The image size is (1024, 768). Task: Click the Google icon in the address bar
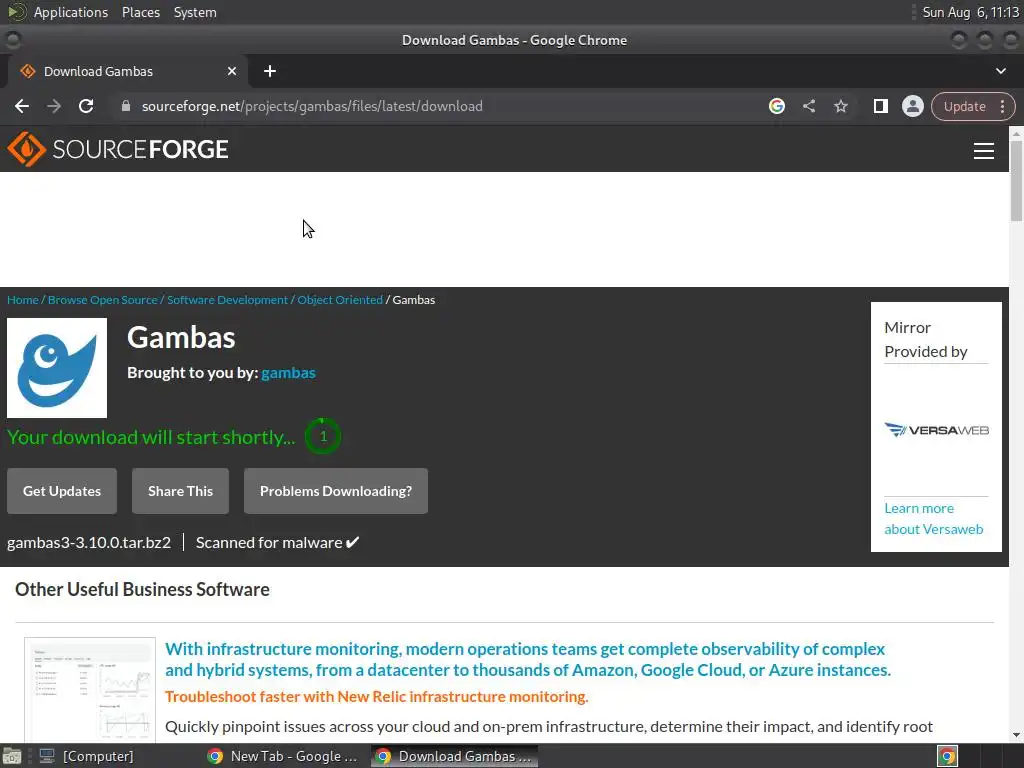pos(777,106)
